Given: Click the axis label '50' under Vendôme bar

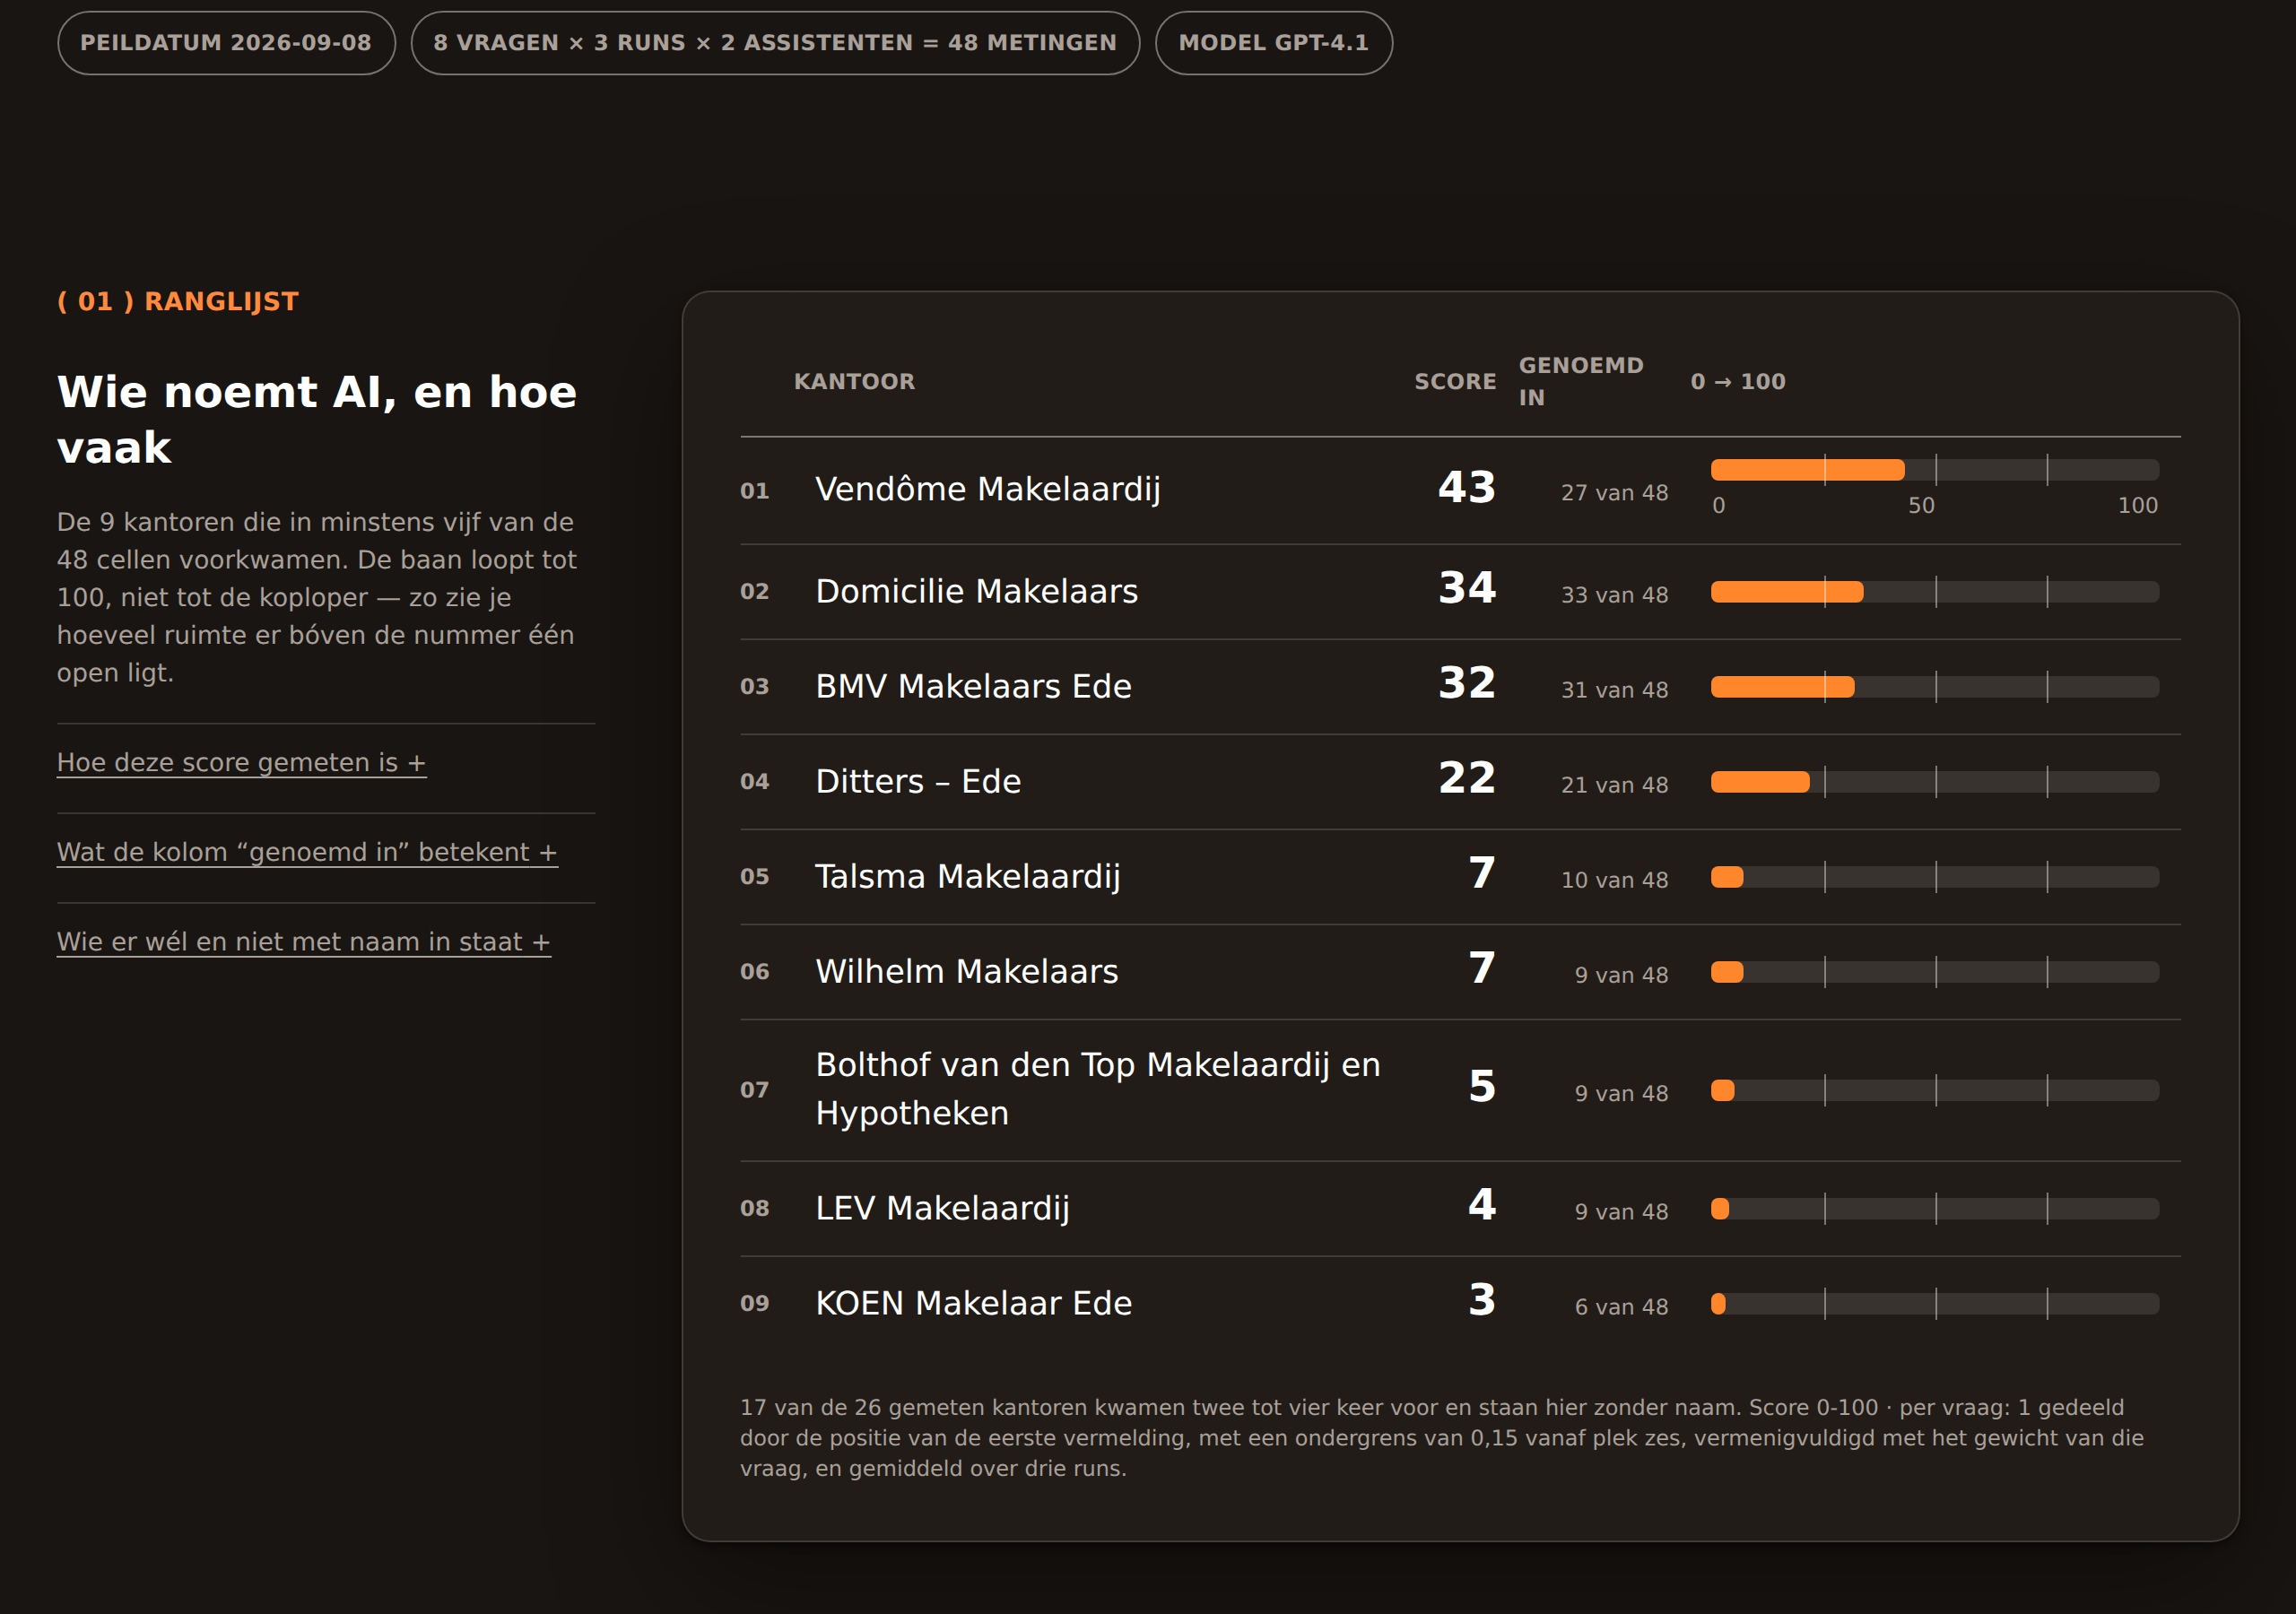Looking at the screenshot, I should (x=1921, y=506).
